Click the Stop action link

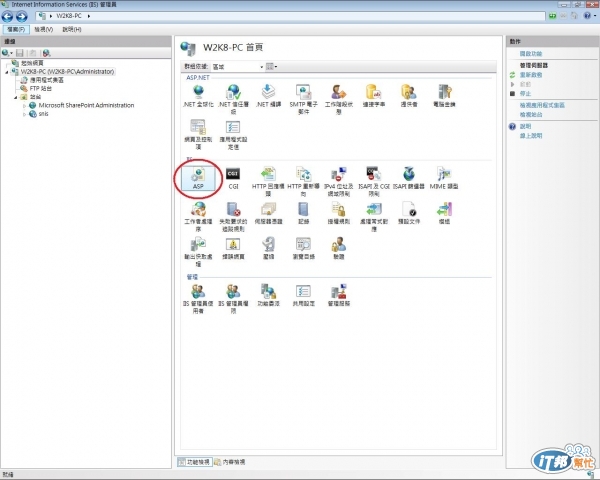coord(525,94)
